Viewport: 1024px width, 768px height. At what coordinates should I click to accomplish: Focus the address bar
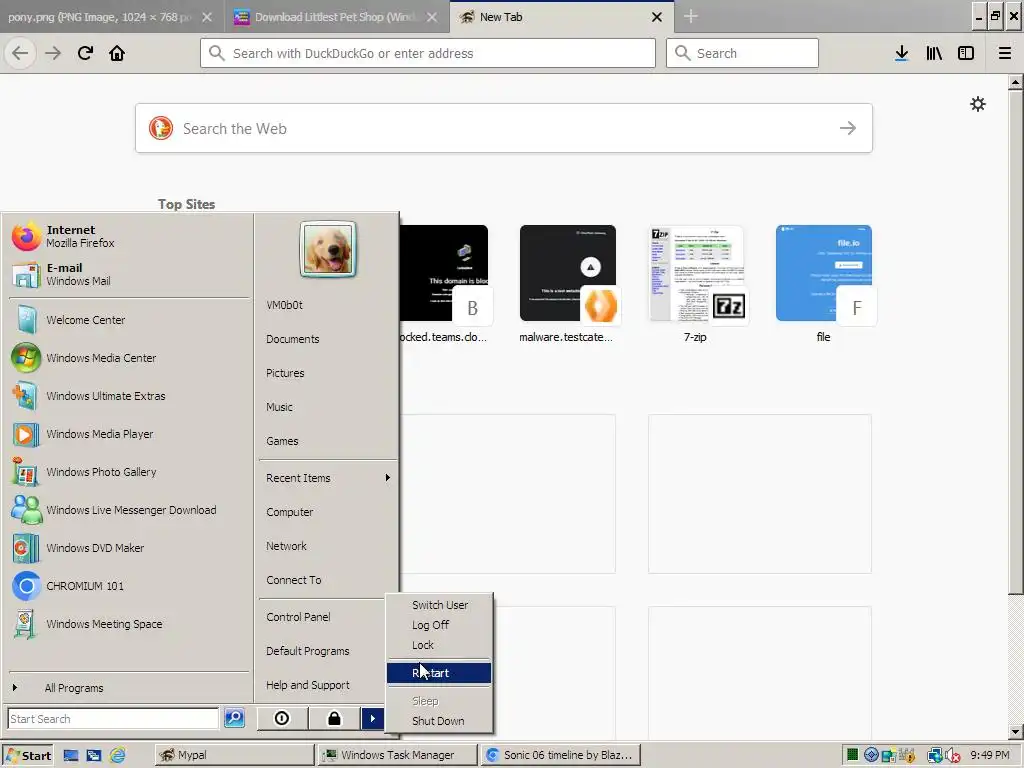coord(428,53)
